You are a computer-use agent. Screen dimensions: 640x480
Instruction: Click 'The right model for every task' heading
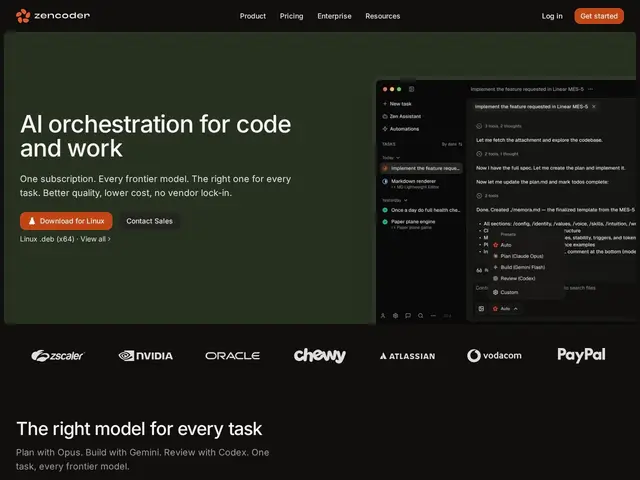pyautogui.click(x=139, y=429)
